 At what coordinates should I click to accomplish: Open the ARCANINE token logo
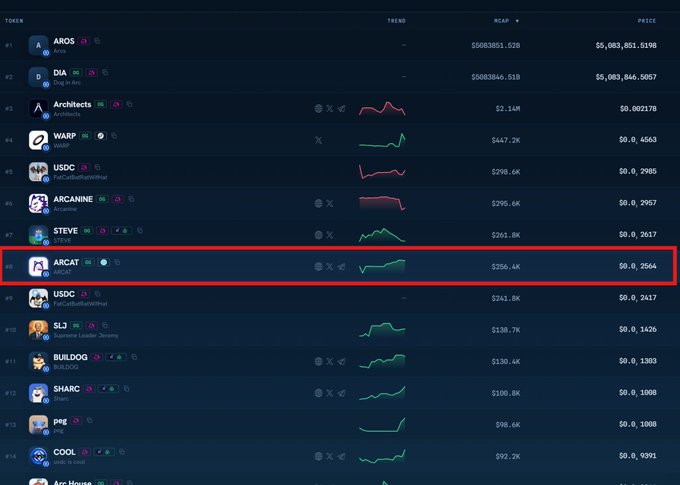(38, 203)
